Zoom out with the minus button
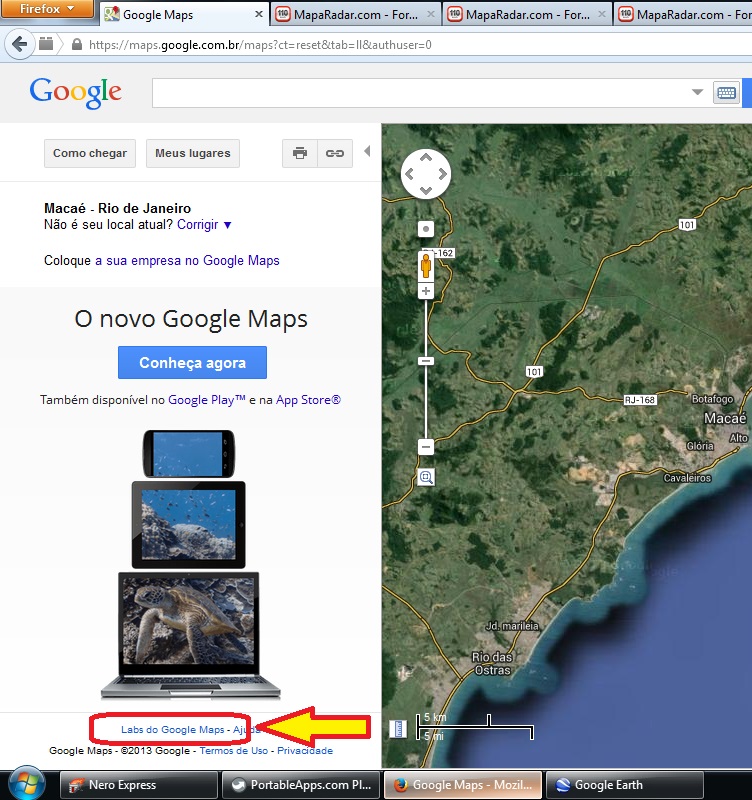This screenshot has height=800, width=752. coord(426,447)
